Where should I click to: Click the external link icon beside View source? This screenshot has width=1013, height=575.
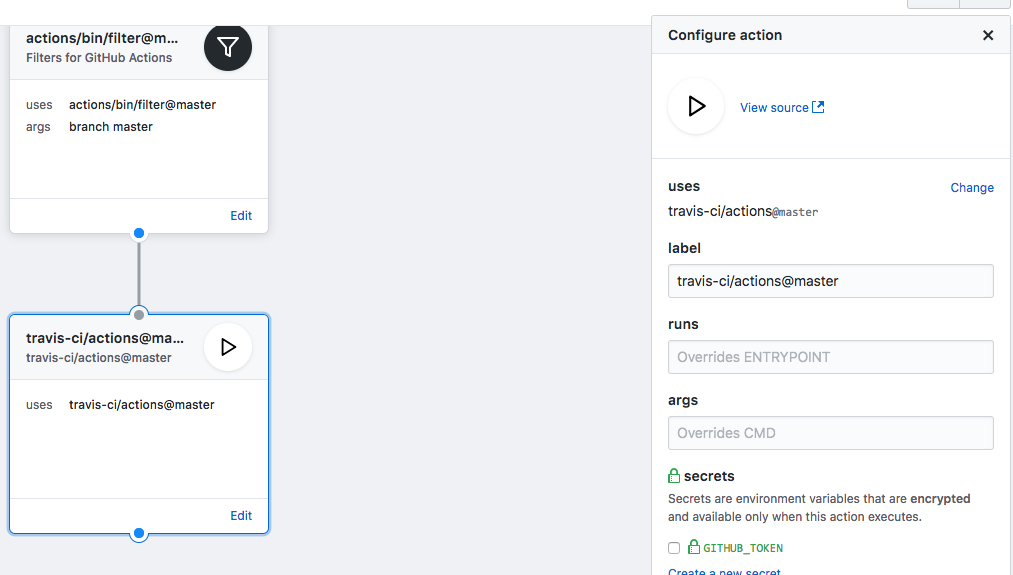pos(818,107)
